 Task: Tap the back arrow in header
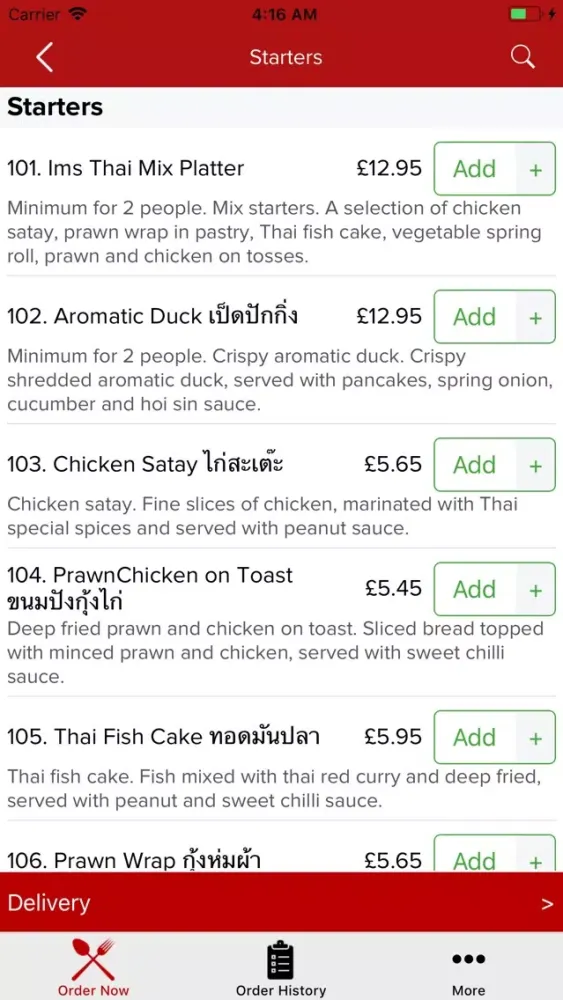pos(44,57)
